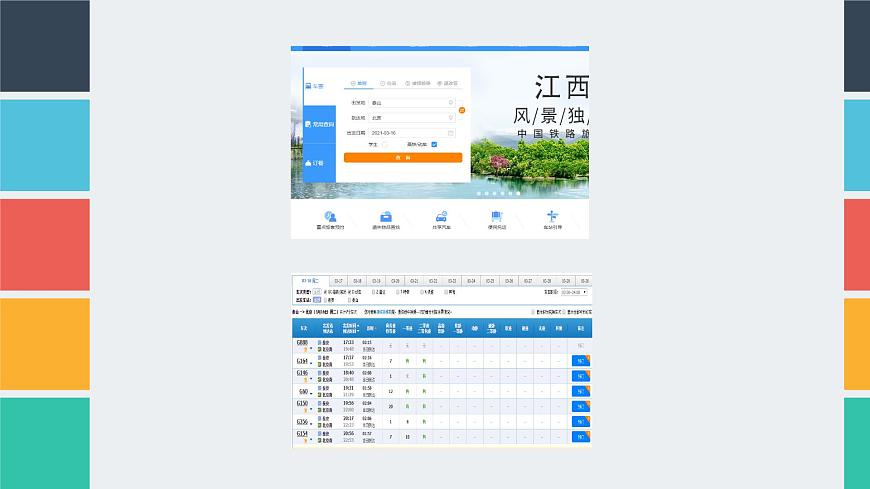Select the one-way trip tab
870x489 pixels.
pos(358,83)
